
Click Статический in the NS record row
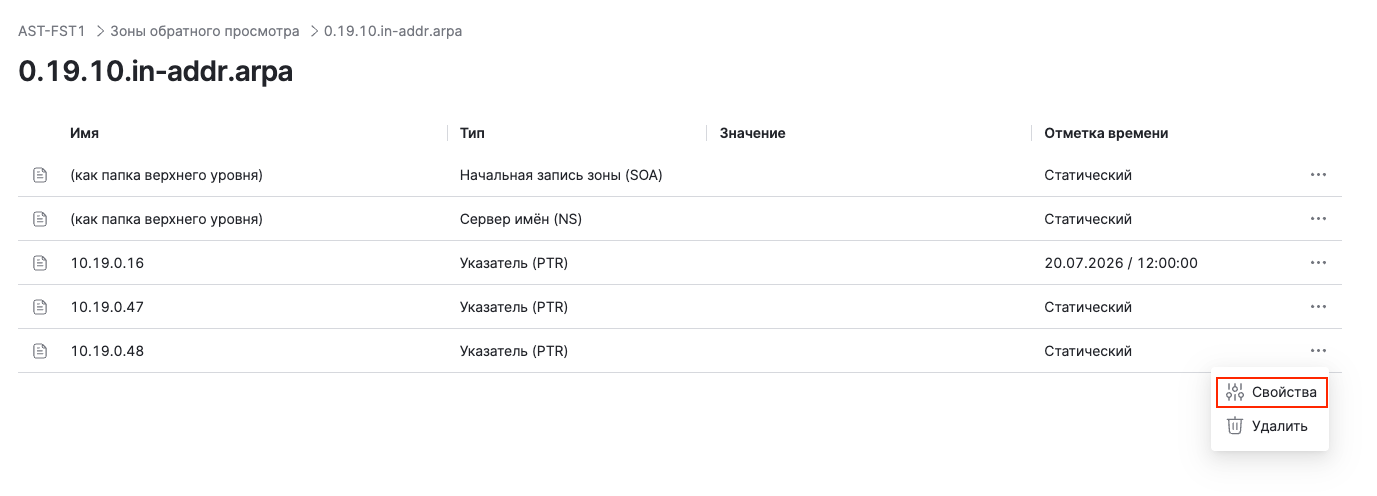1088,219
